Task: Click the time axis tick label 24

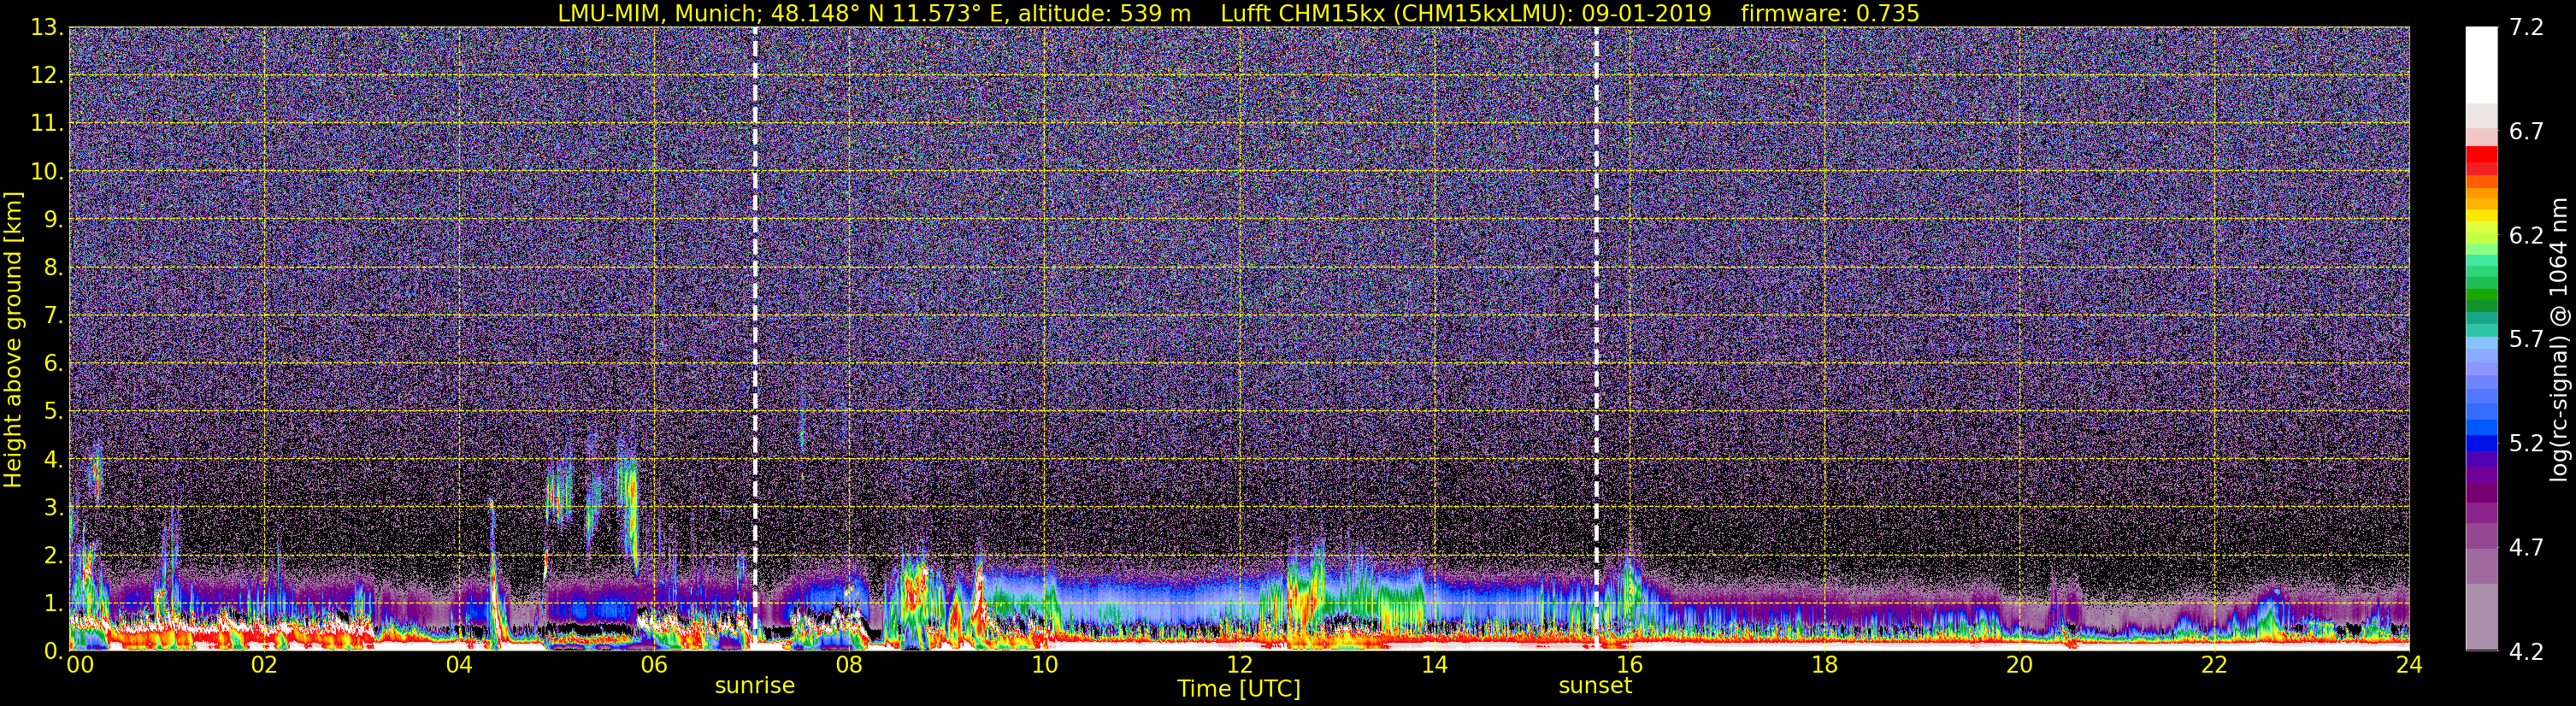Action: (x=2409, y=665)
